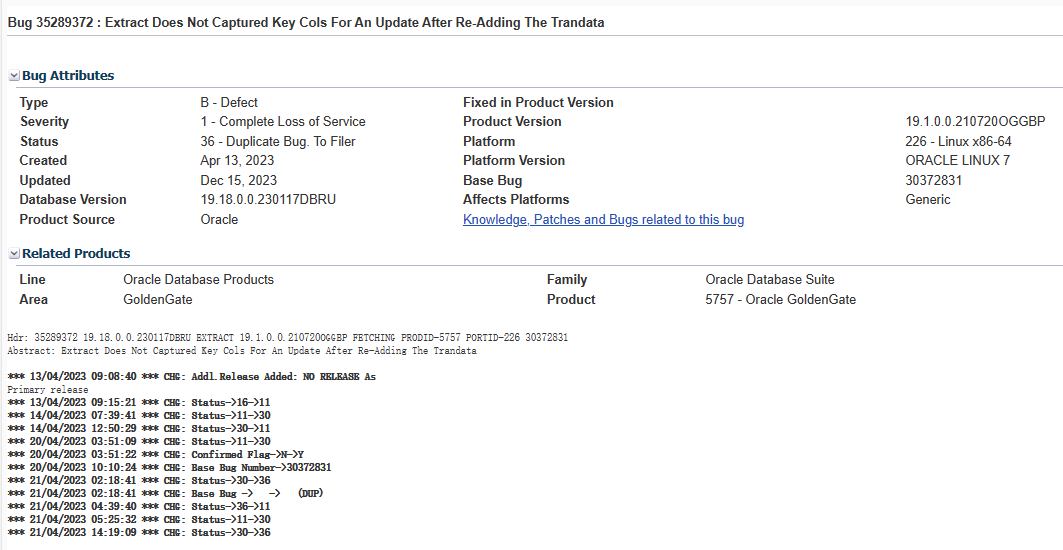Image resolution: width=1063 pixels, height=550 pixels.
Task: Click the Database Version 19.18.0.0.230117DBRU value
Action: click(268, 199)
